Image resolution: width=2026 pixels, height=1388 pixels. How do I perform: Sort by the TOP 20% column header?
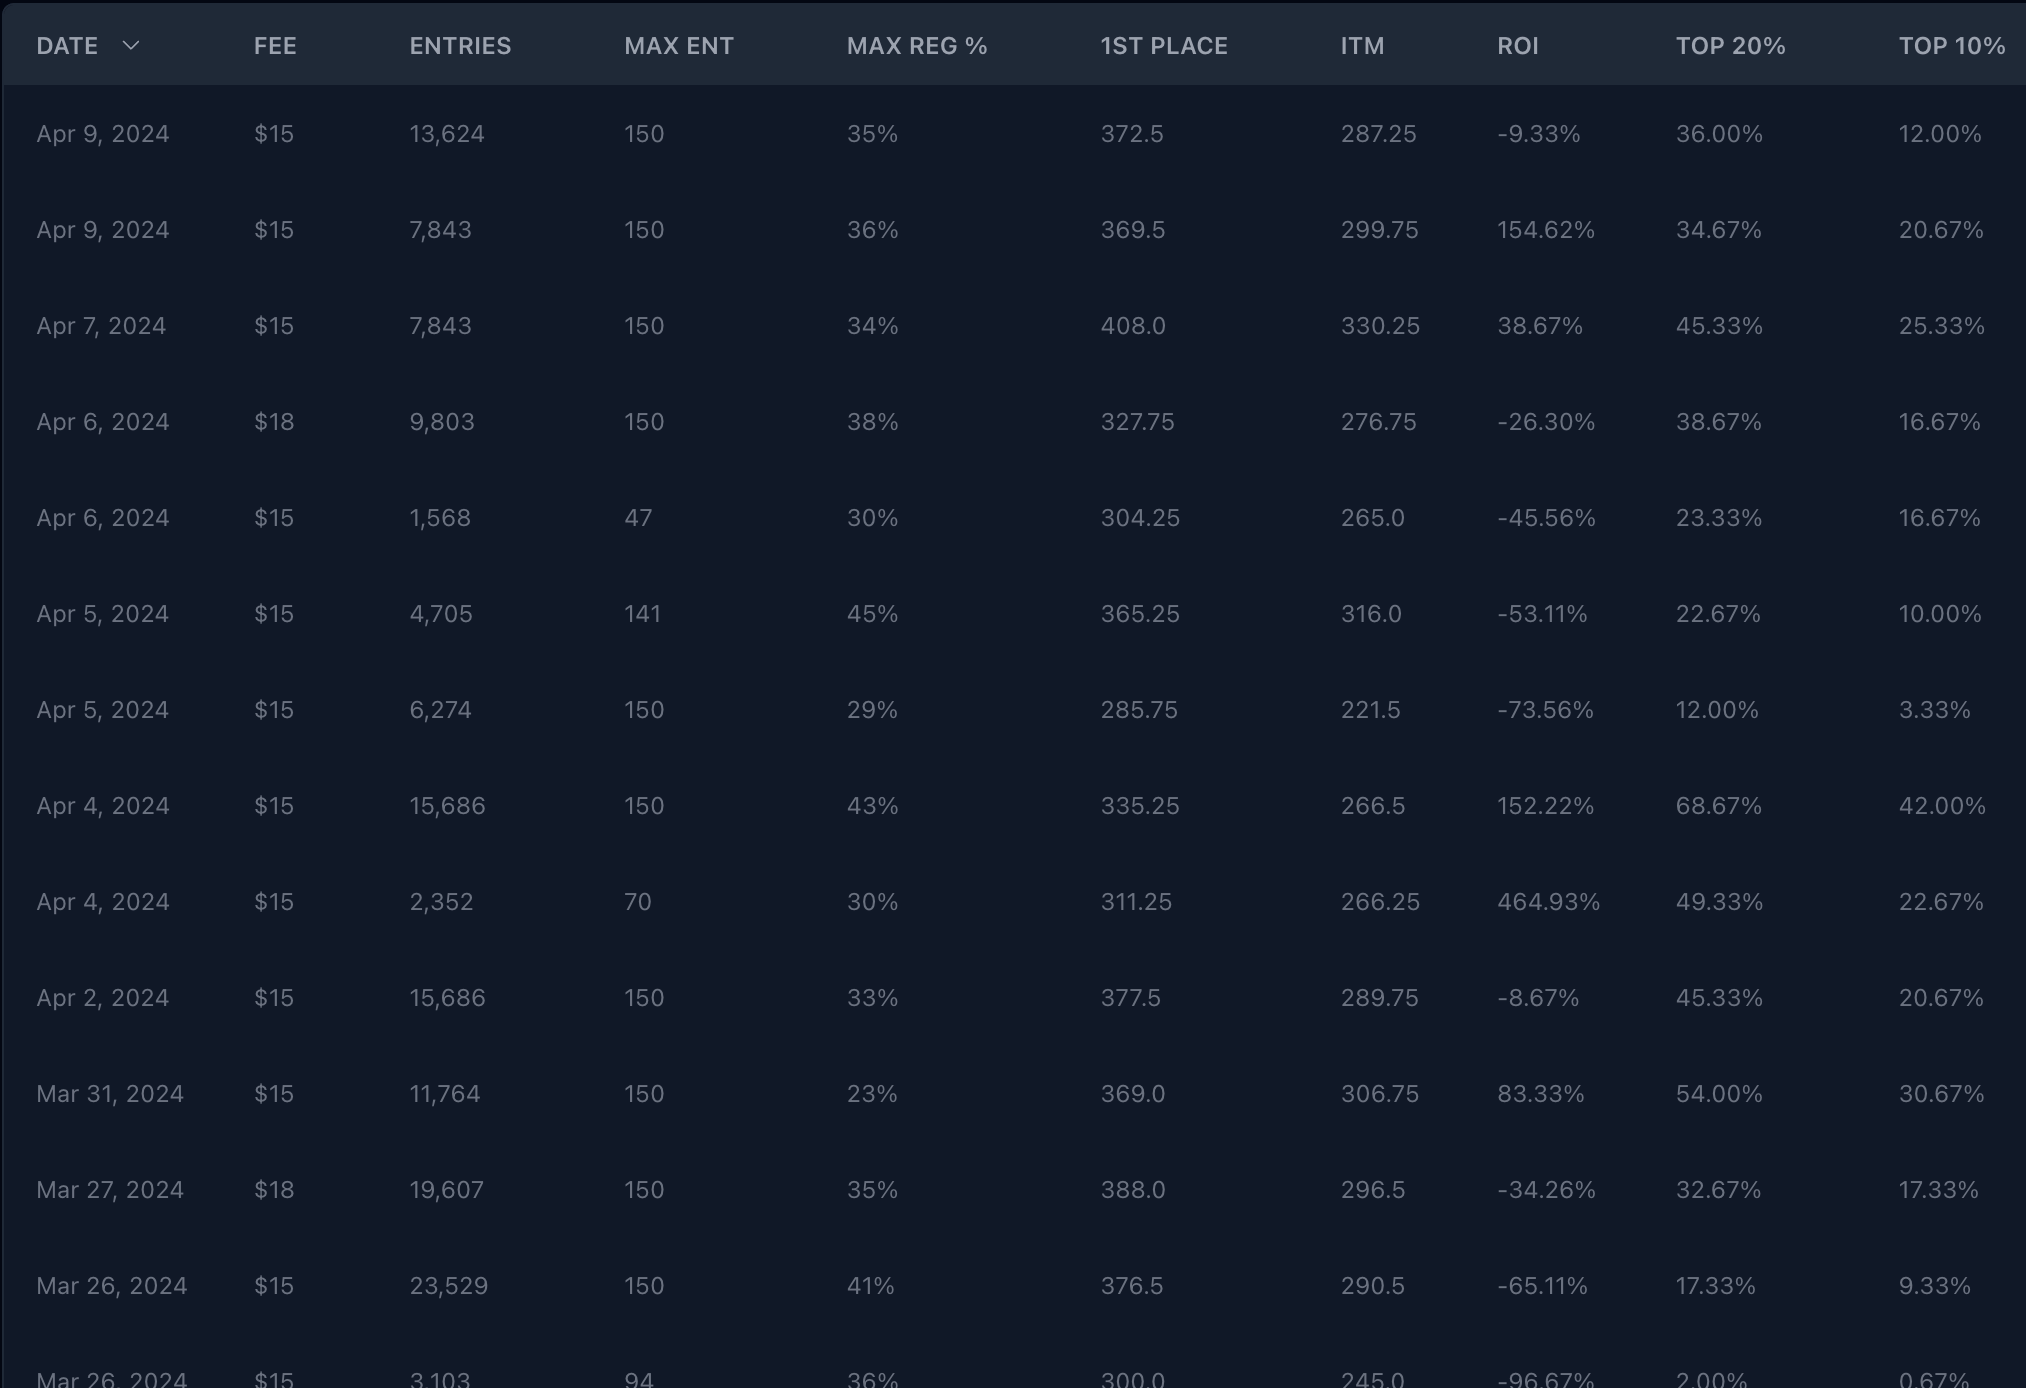coord(1731,46)
